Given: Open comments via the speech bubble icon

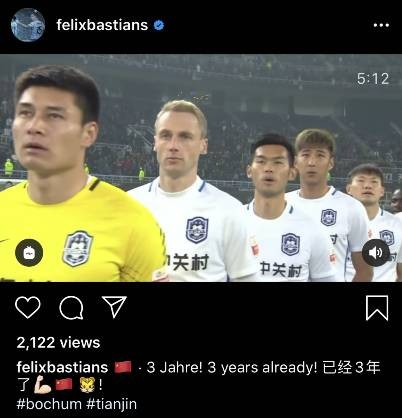Looking at the screenshot, I should [71, 307].
